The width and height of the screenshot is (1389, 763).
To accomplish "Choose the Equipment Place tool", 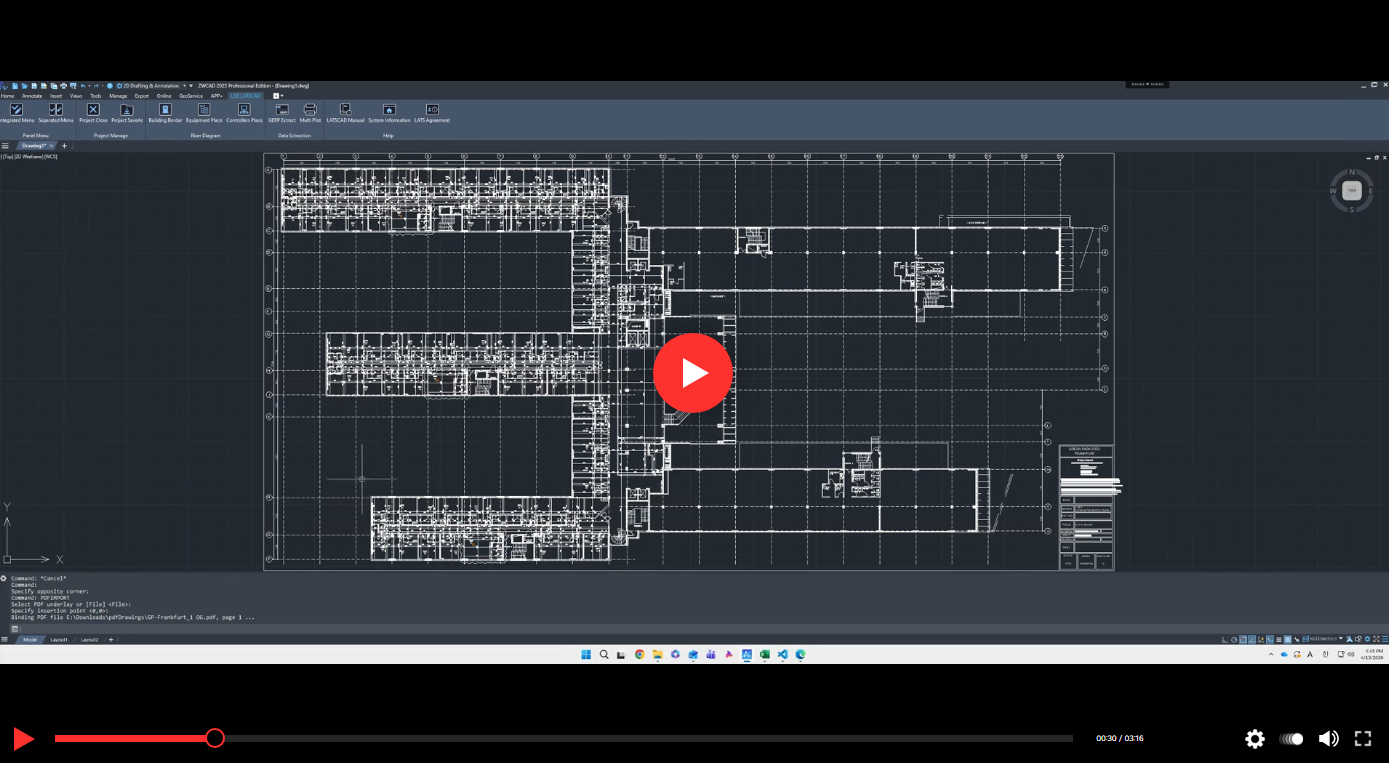I will (204, 110).
